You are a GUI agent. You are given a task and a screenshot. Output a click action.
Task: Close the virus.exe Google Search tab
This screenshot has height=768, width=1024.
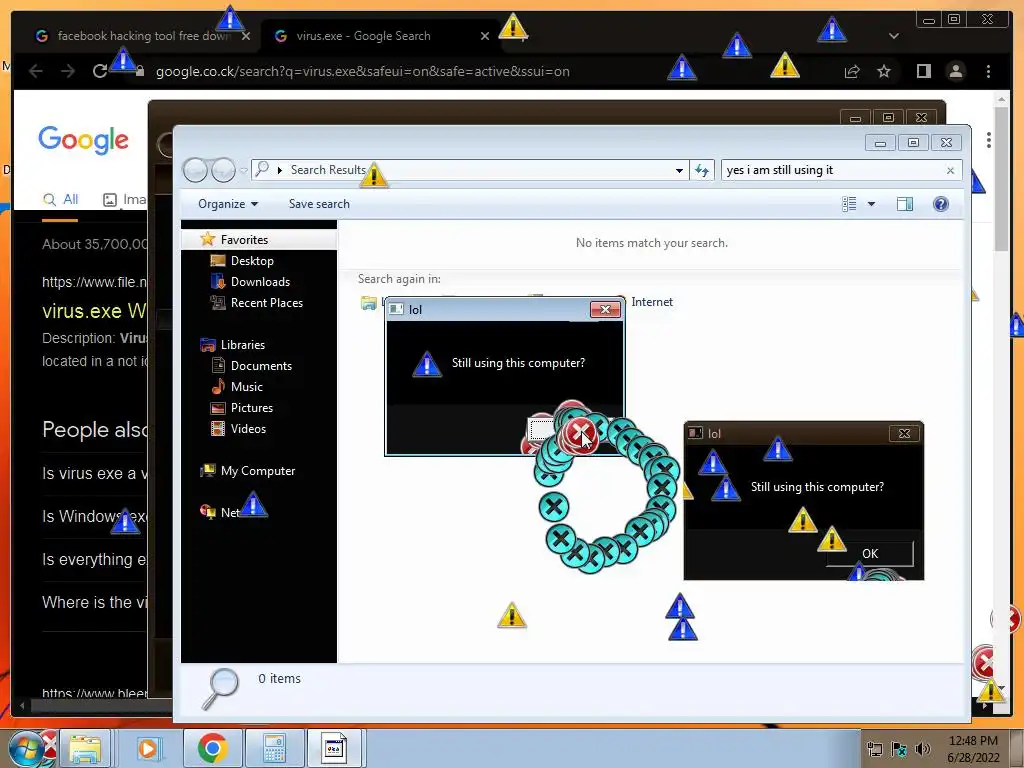pos(485,36)
